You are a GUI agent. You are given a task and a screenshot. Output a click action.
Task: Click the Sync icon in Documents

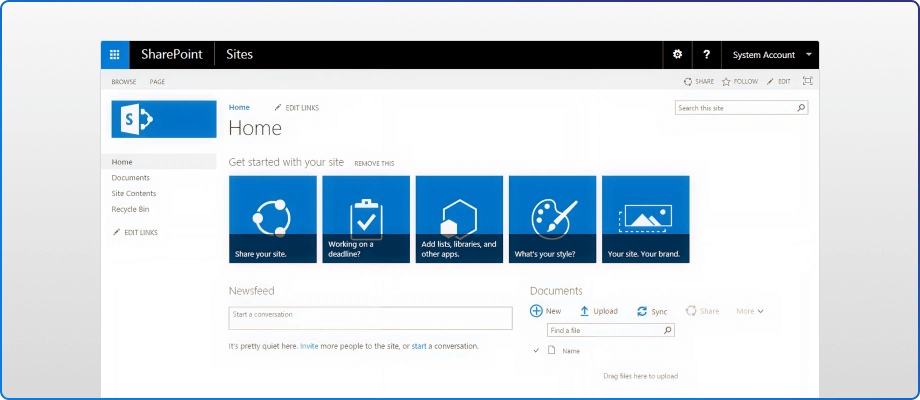click(x=642, y=311)
